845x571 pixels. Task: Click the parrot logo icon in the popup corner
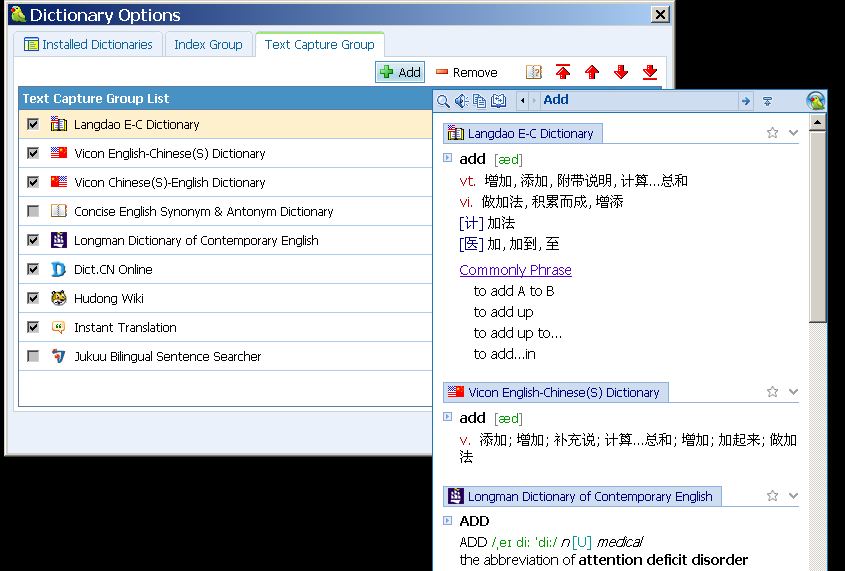click(816, 101)
